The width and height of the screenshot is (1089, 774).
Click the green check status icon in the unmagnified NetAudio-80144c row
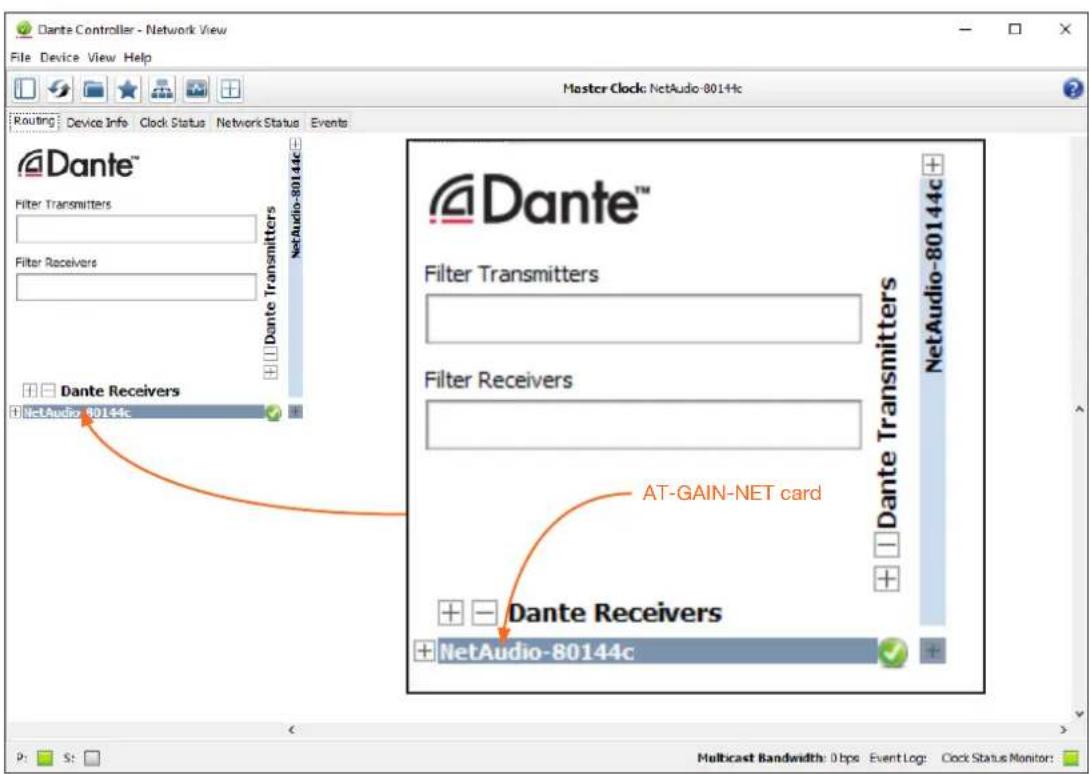[274, 413]
